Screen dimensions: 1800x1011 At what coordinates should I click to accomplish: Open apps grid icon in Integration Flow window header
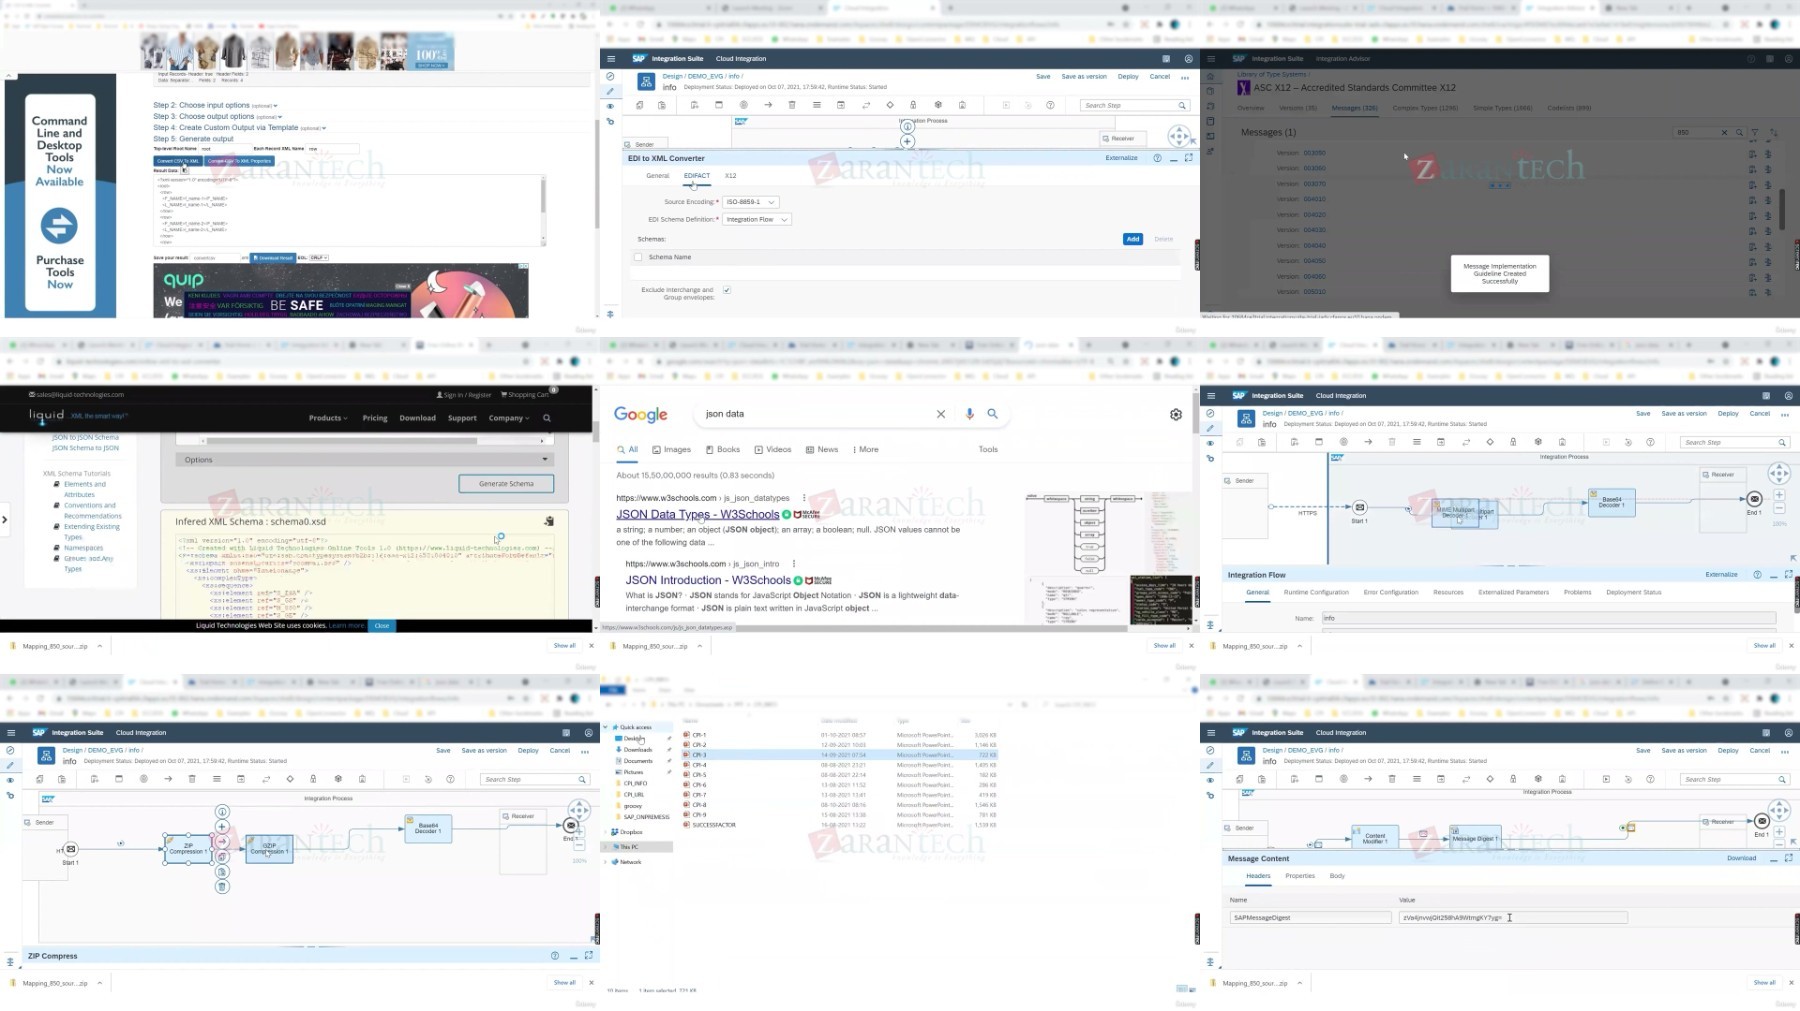point(1766,396)
